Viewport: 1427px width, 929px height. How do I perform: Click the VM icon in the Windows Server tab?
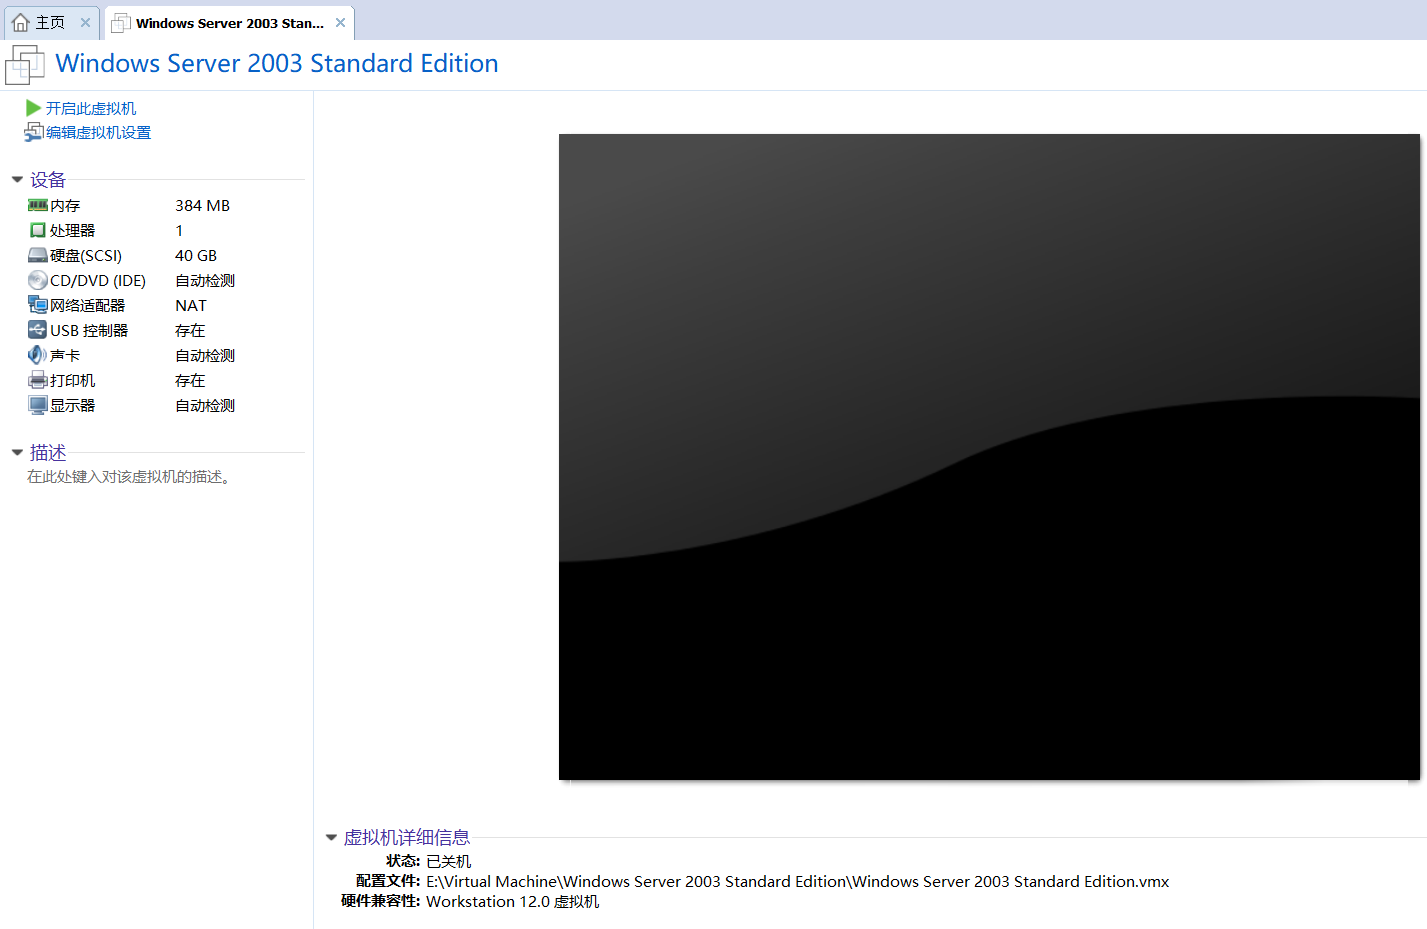121,23
